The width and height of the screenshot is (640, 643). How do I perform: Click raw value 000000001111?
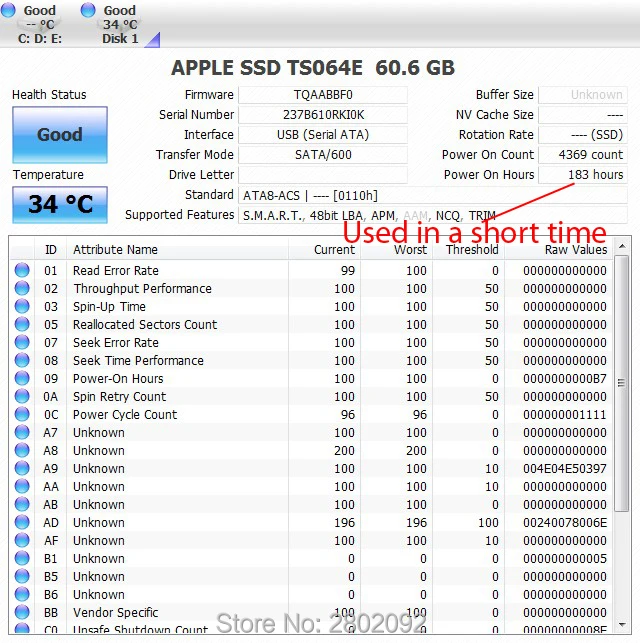coord(565,414)
